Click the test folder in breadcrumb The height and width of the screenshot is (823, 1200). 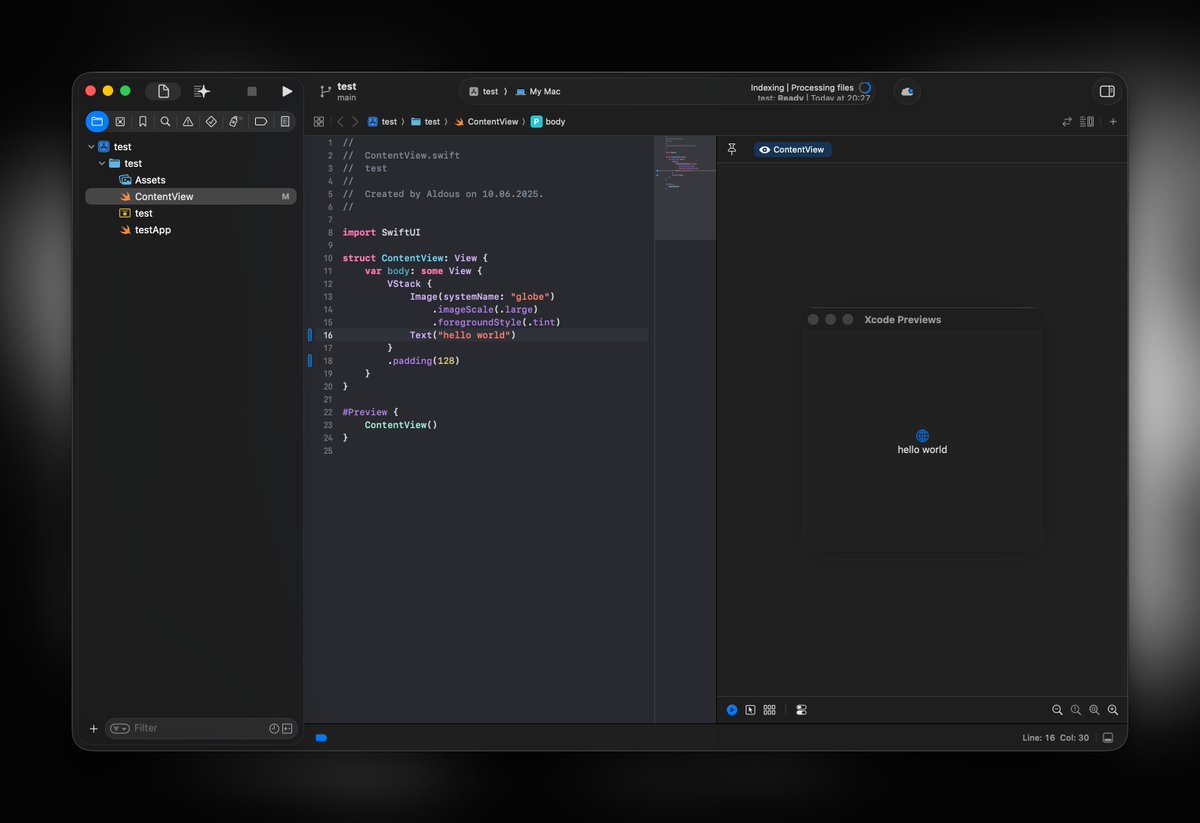tap(425, 121)
